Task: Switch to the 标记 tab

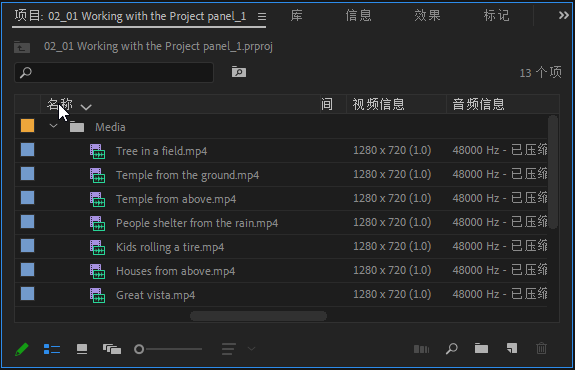Action: (496, 15)
